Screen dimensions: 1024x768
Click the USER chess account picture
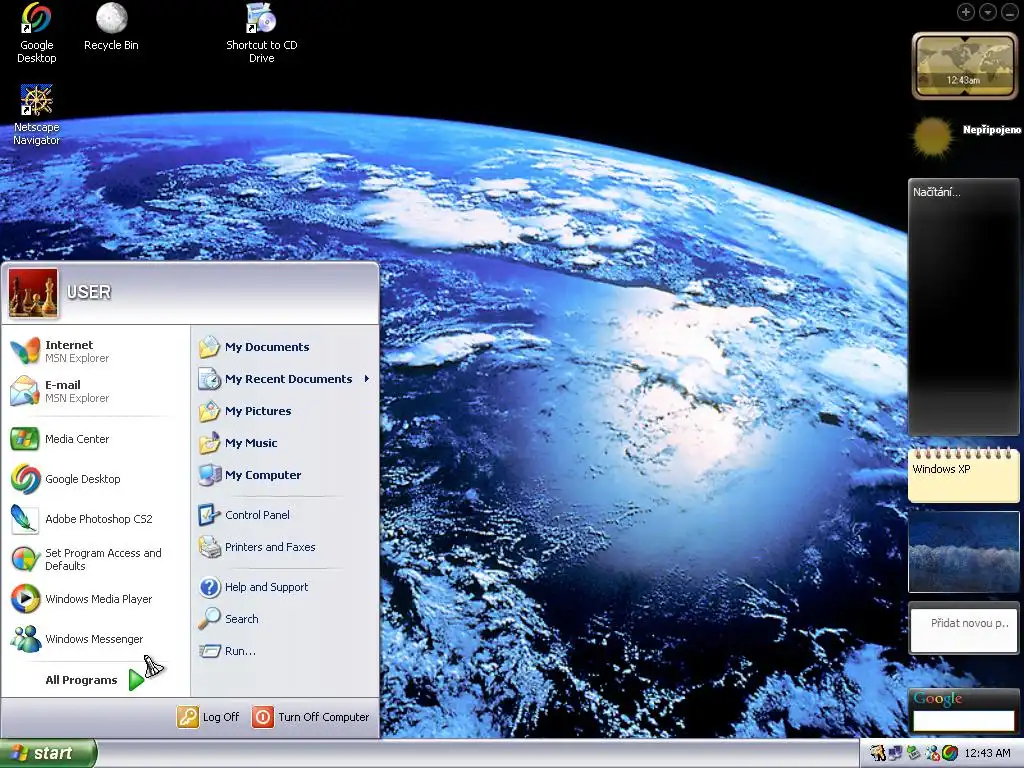pos(33,293)
